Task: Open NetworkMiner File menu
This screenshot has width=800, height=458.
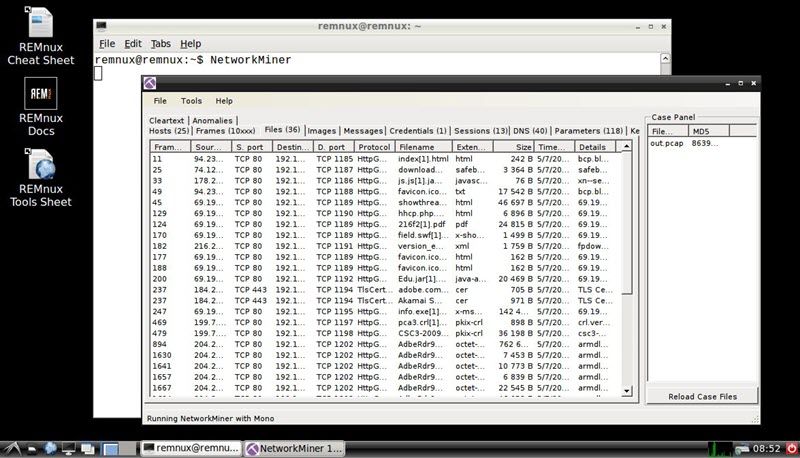Action: [x=160, y=101]
